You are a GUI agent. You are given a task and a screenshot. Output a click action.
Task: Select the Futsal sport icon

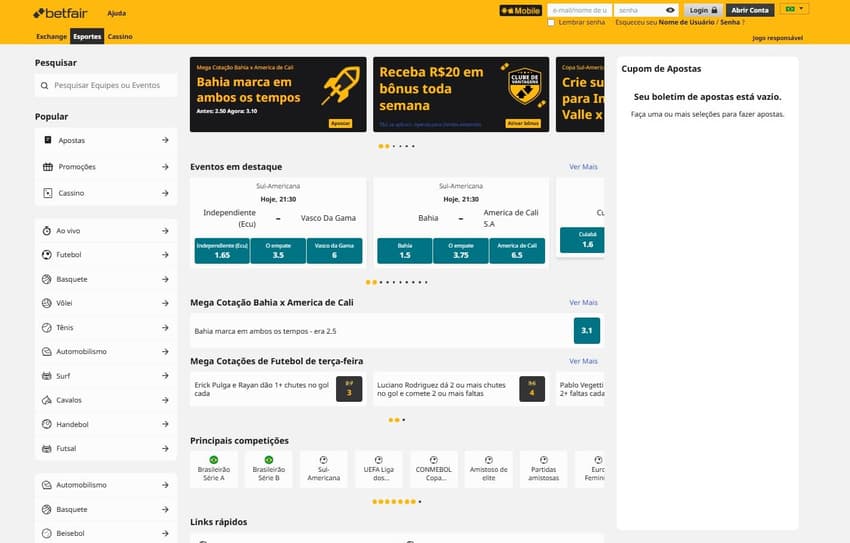(x=47, y=449)
